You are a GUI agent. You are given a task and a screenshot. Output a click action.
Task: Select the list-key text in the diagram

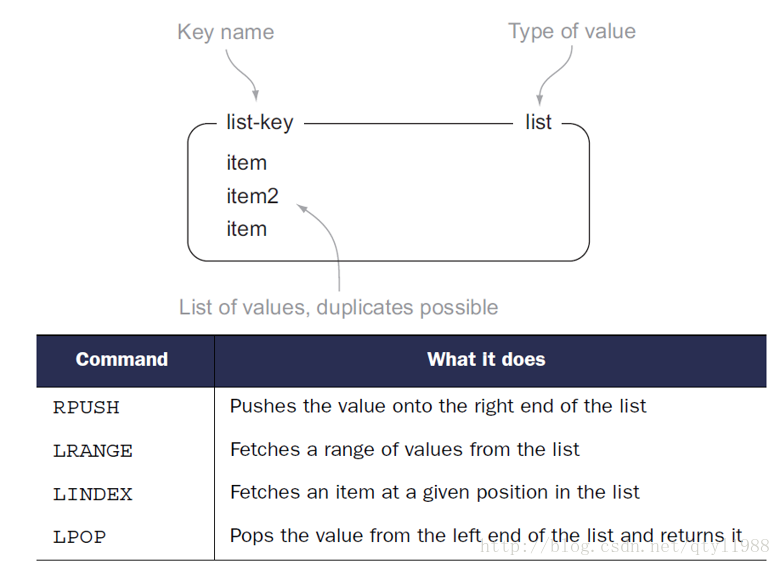(260, 122)
